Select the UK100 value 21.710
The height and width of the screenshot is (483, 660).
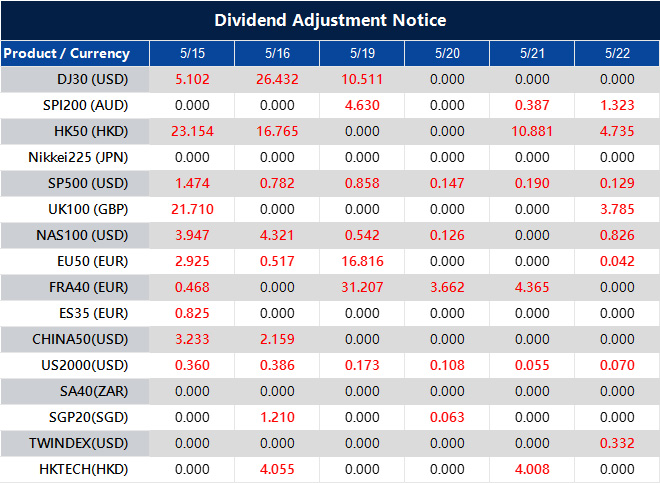[x=192, y=209]
